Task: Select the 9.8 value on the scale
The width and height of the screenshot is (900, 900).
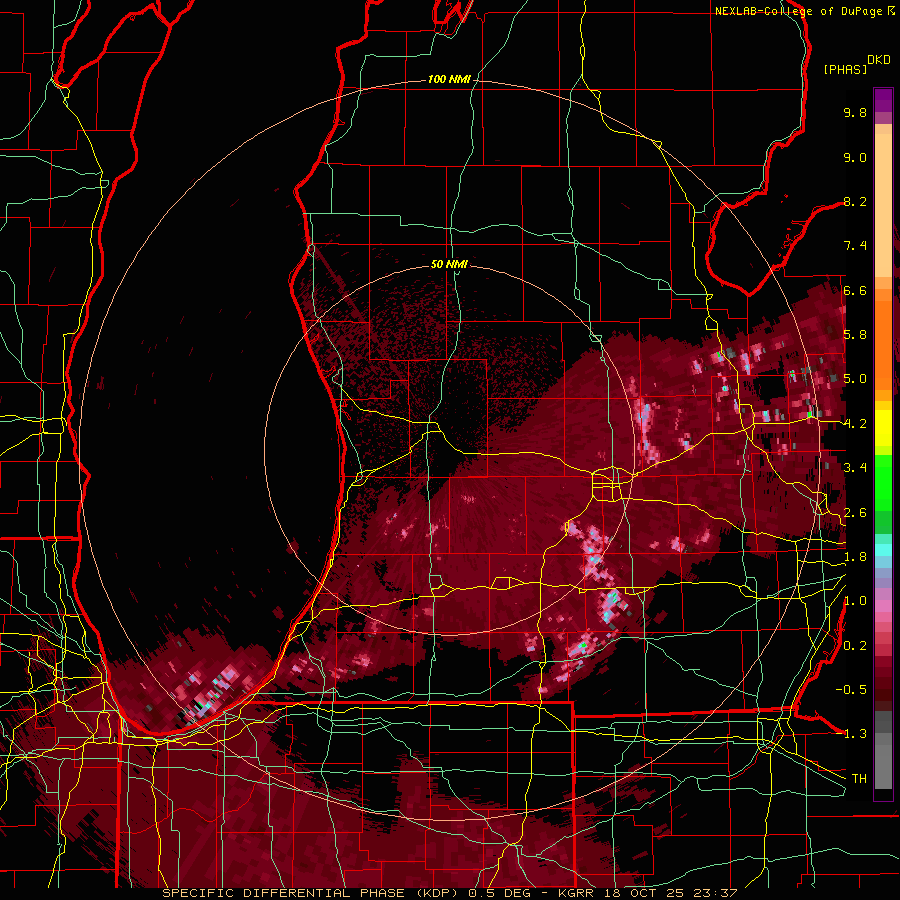Action: point(855,112)
